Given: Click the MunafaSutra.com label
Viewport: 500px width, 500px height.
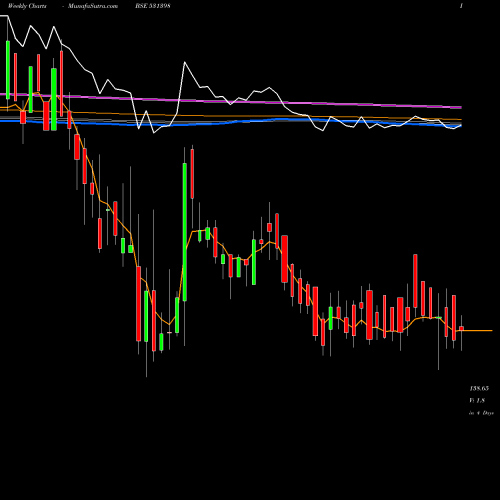Looking at the screenshot, I should 92,6.
